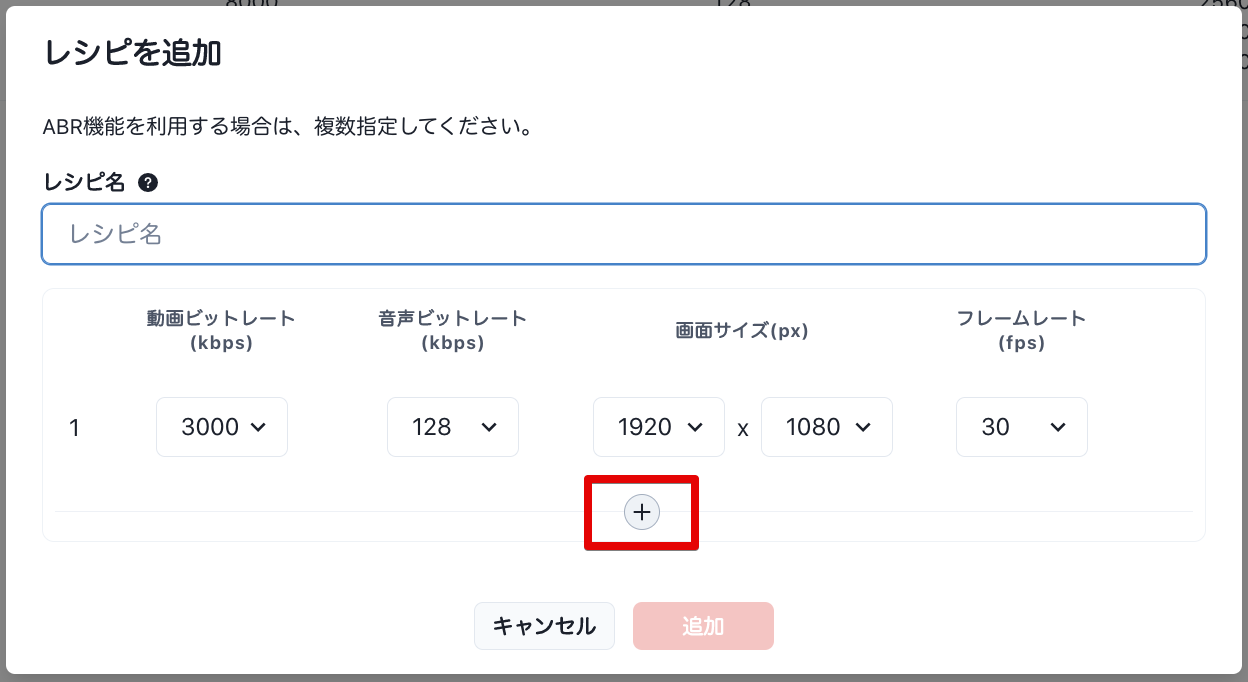Expand the 音声ビットレート dropdown showing 128
1248x682 pixels.
pos(453,427)
